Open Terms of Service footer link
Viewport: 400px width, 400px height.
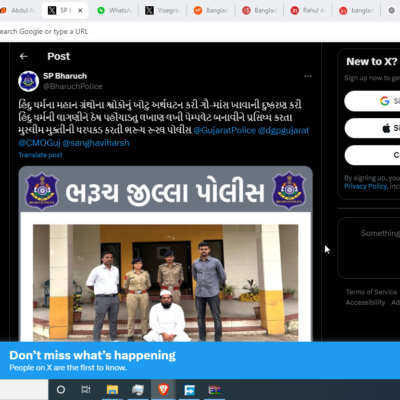click(371, 292)
